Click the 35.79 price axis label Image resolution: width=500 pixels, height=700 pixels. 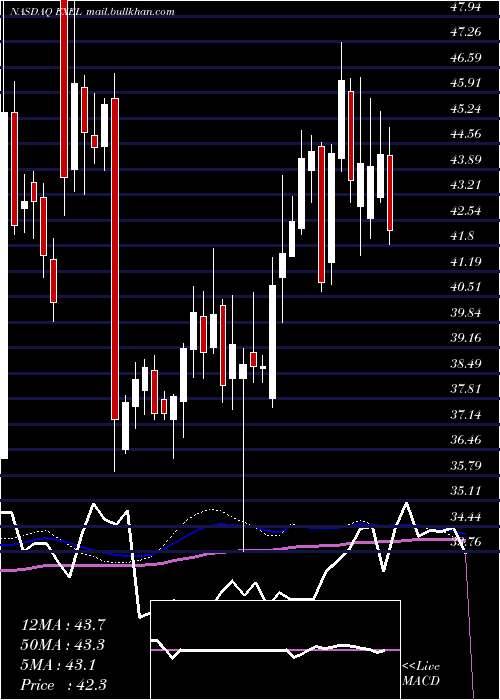466,466
